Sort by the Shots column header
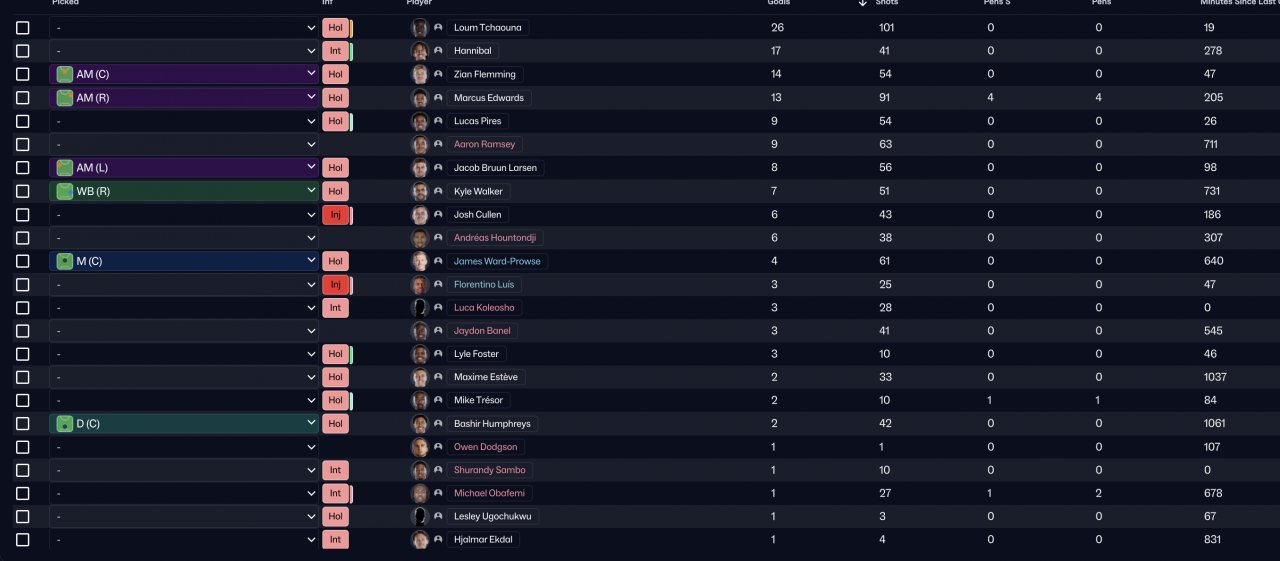The image size is (1280, 561). (887, 3)
